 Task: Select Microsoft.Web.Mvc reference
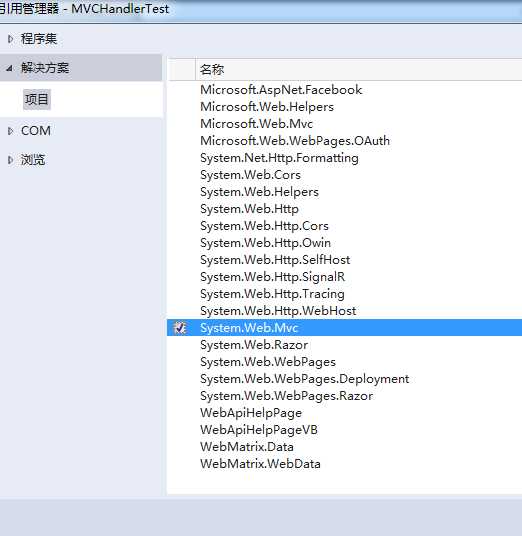(x=256, y=124)
